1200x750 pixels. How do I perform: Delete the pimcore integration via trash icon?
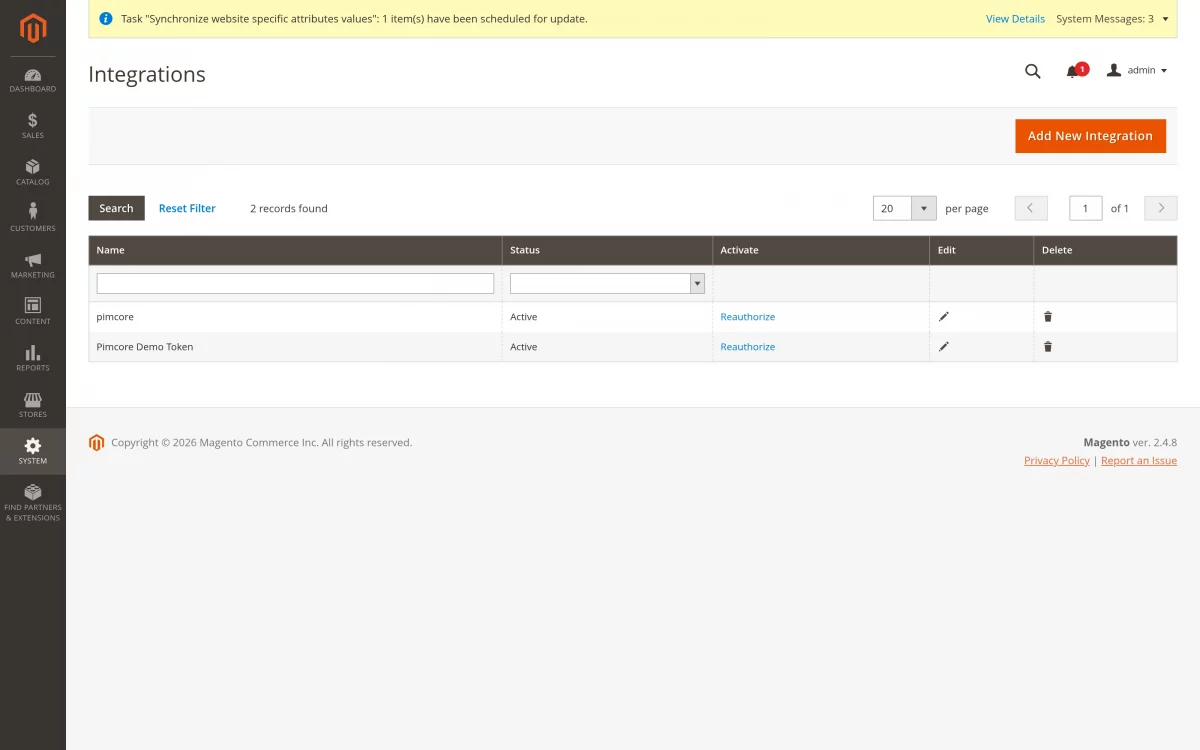tap(1048, 316)
